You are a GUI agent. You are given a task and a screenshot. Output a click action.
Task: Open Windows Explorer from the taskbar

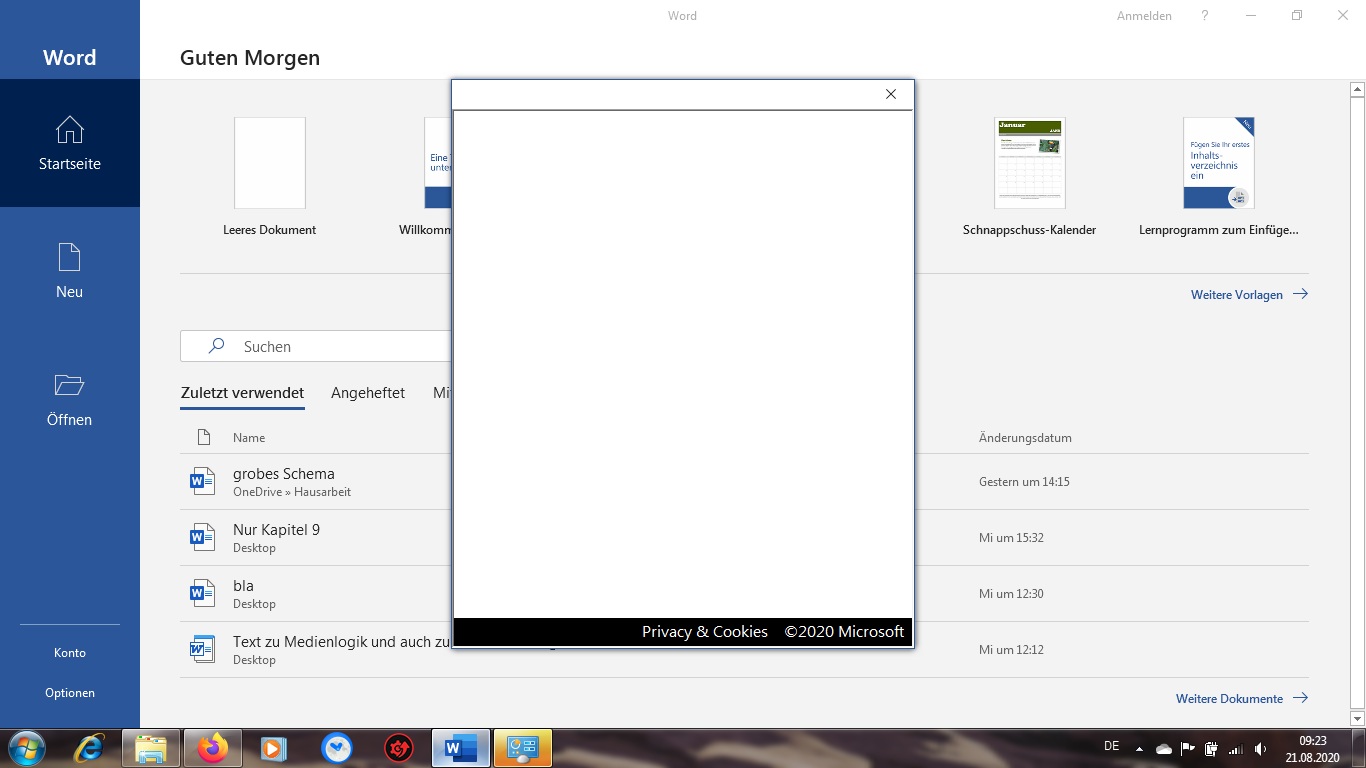[x=150, y=748]
